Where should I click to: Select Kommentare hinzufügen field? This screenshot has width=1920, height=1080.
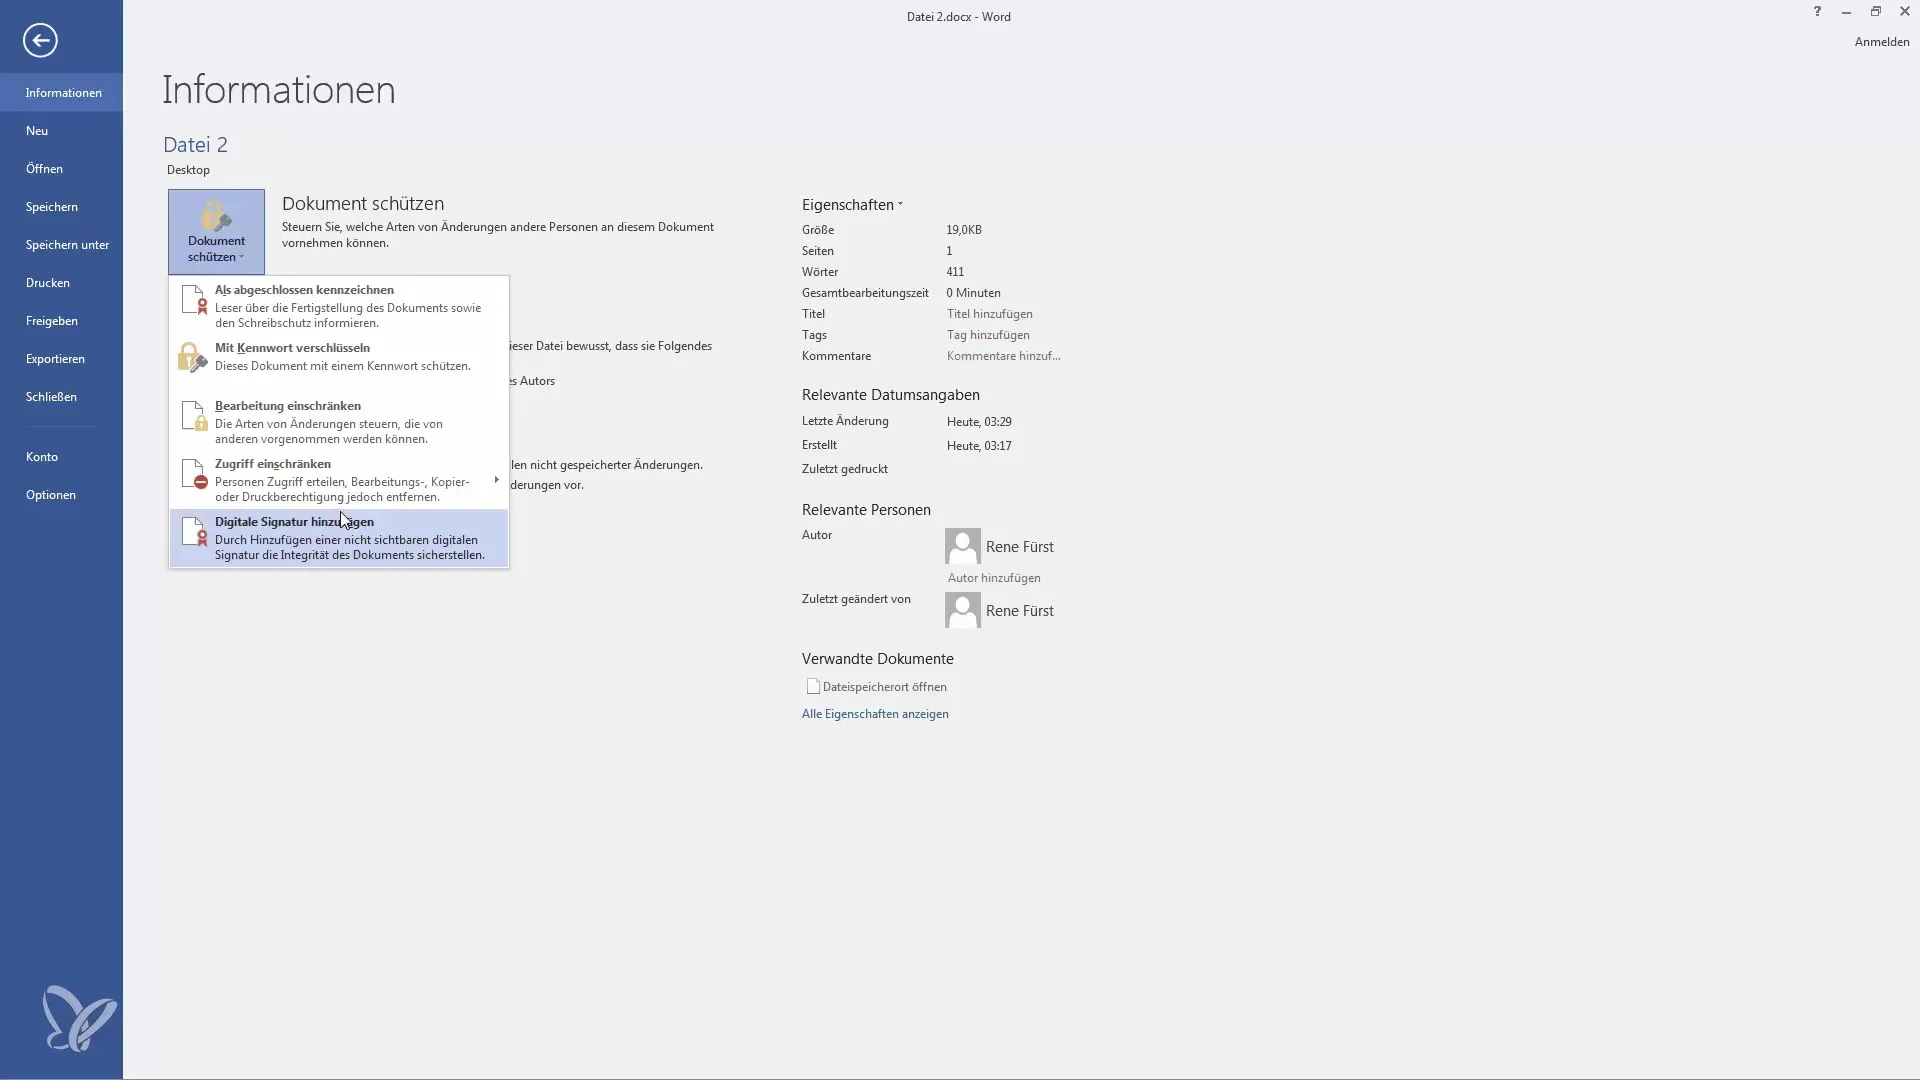pos(1004,356)
